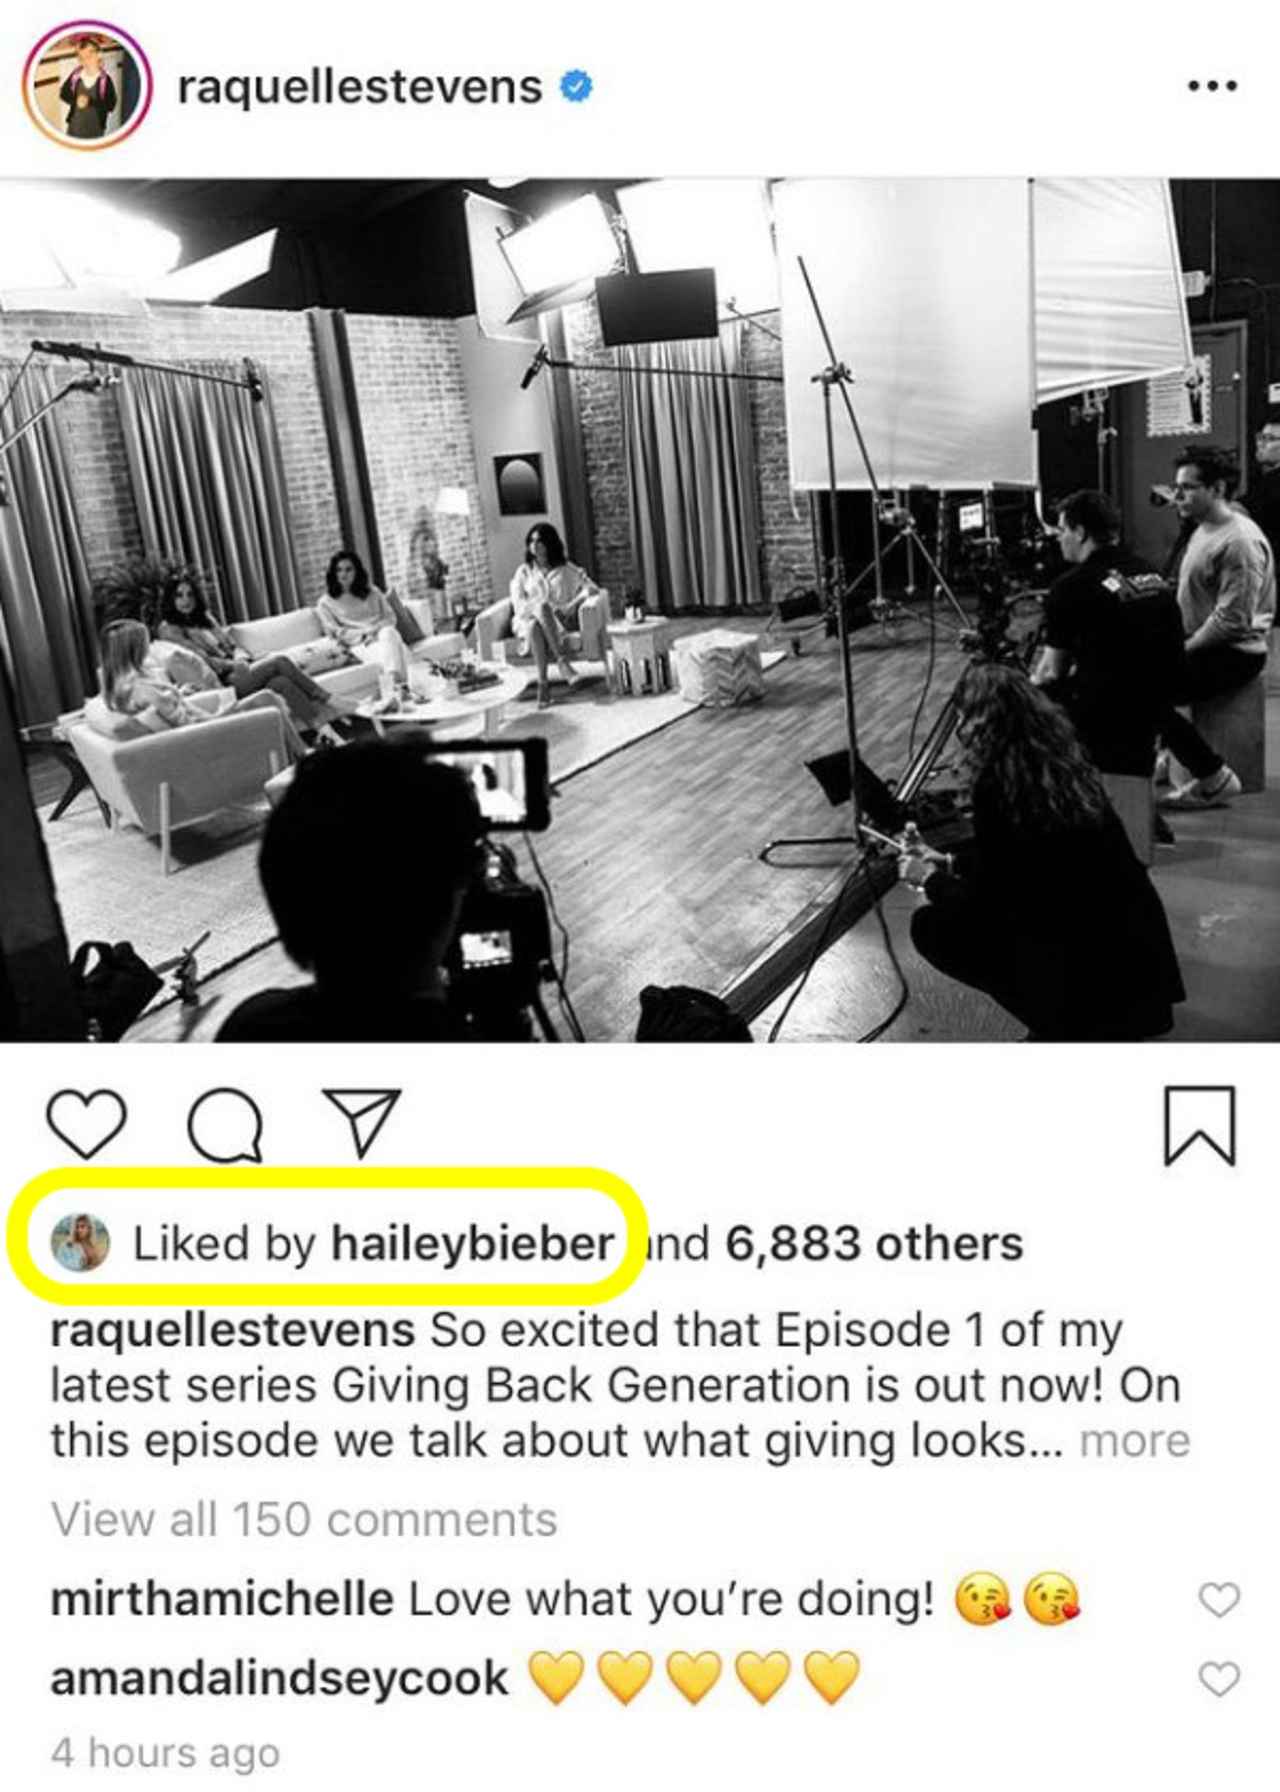Save the post with the bookmark icon

click(1200, 1126)
